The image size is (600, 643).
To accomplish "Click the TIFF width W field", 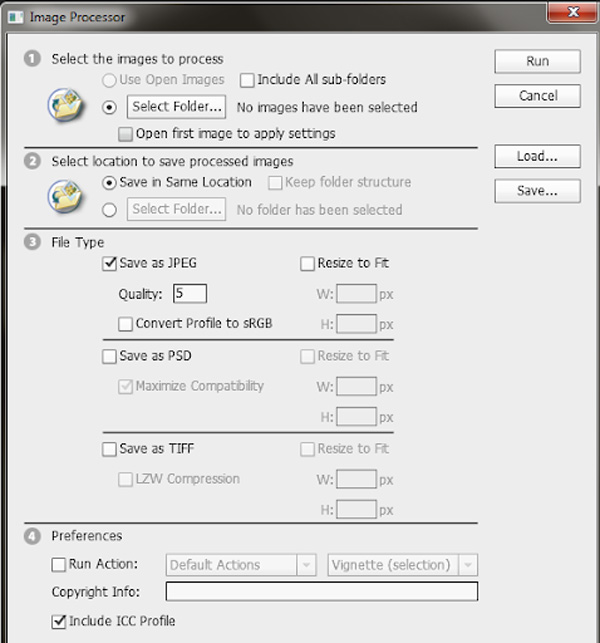I will [356, 479].
